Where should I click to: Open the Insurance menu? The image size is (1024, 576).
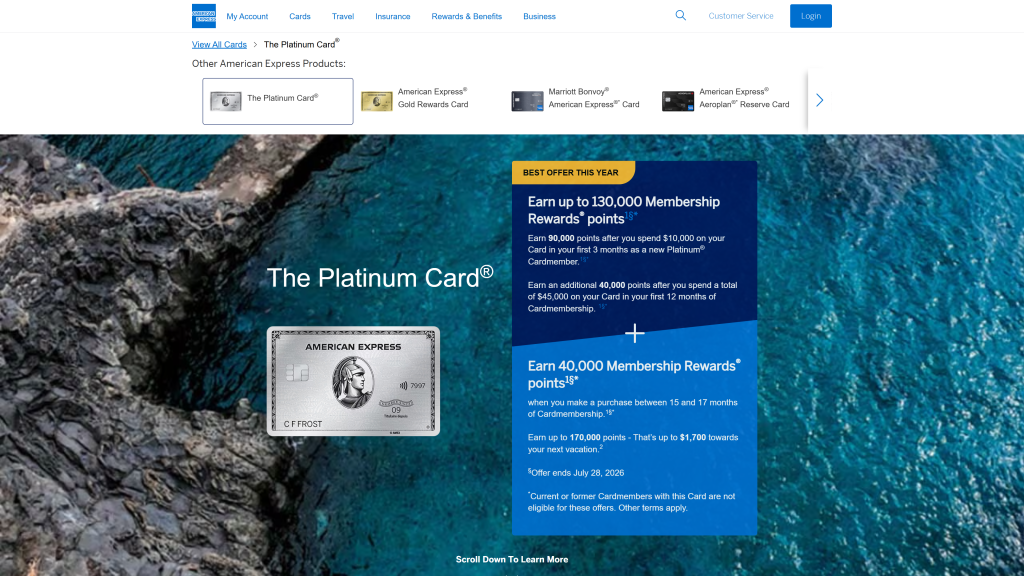pos(392,16)
